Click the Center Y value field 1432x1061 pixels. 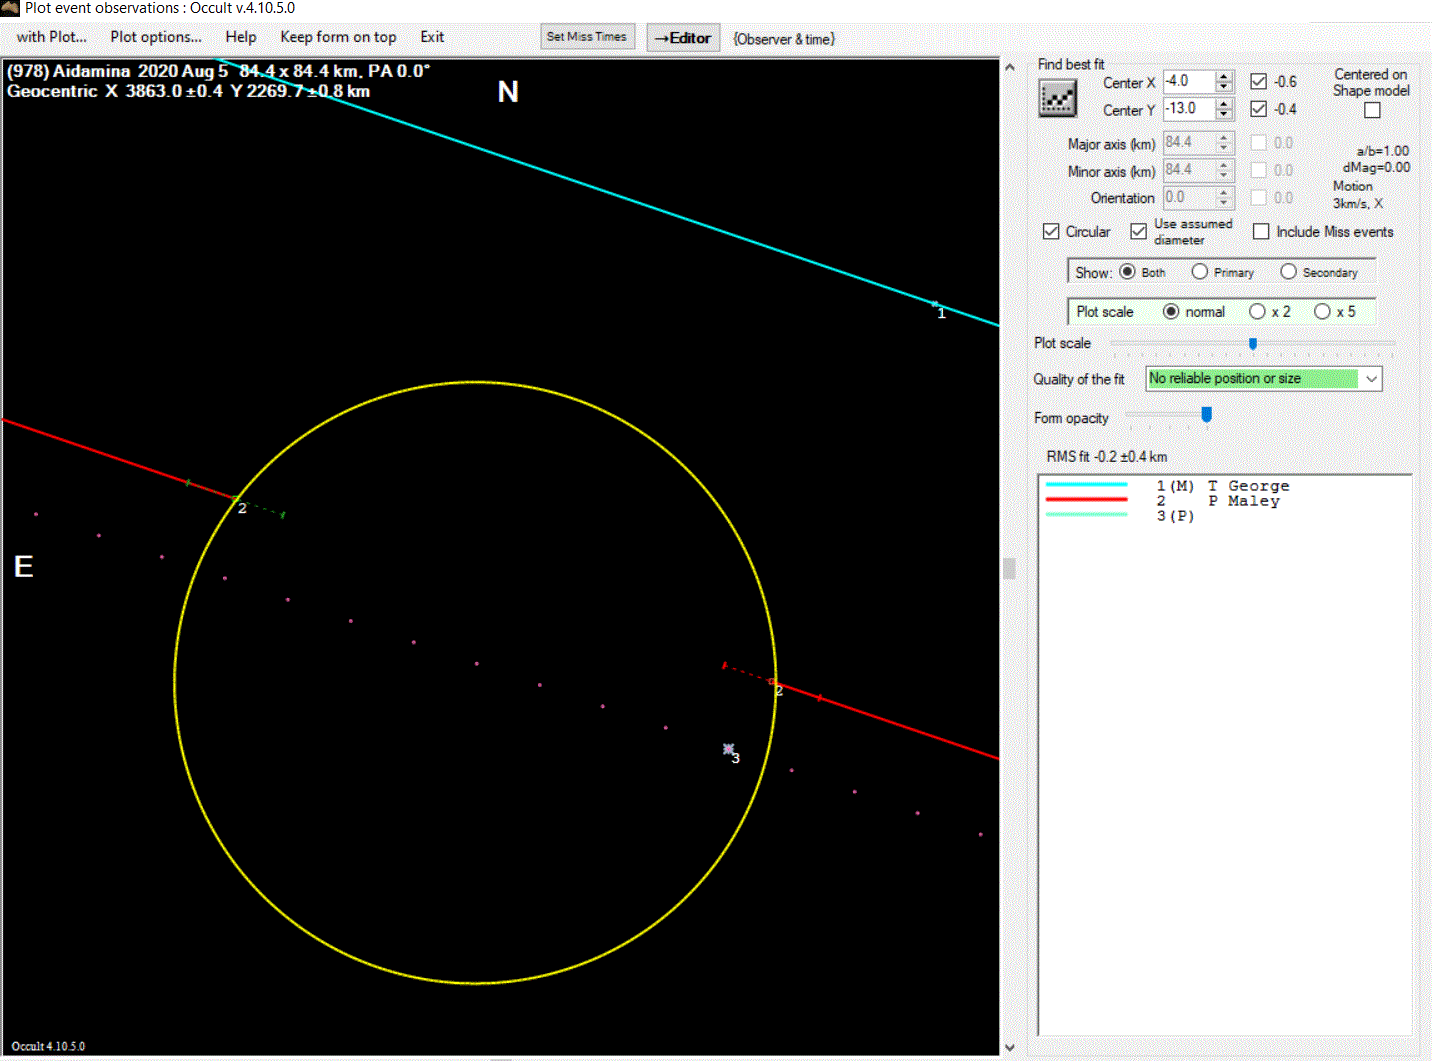(1189, 109)
